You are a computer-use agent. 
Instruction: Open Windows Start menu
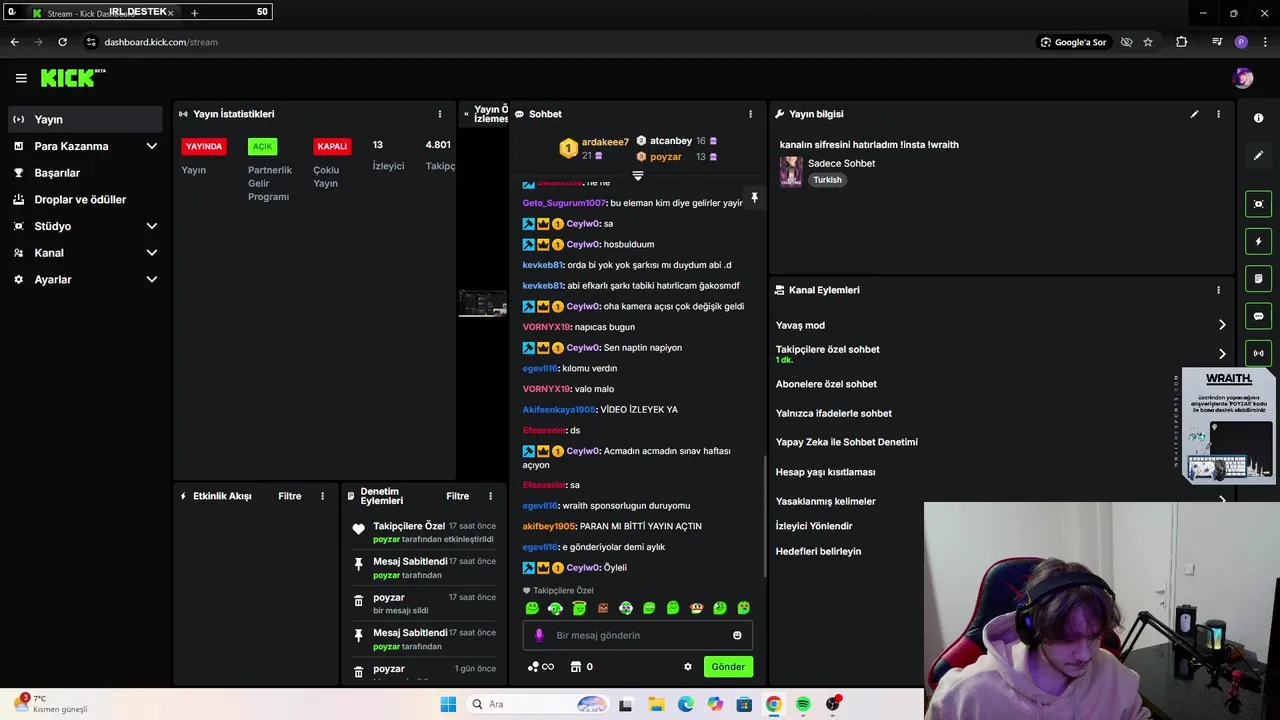[x=448, y=704]
